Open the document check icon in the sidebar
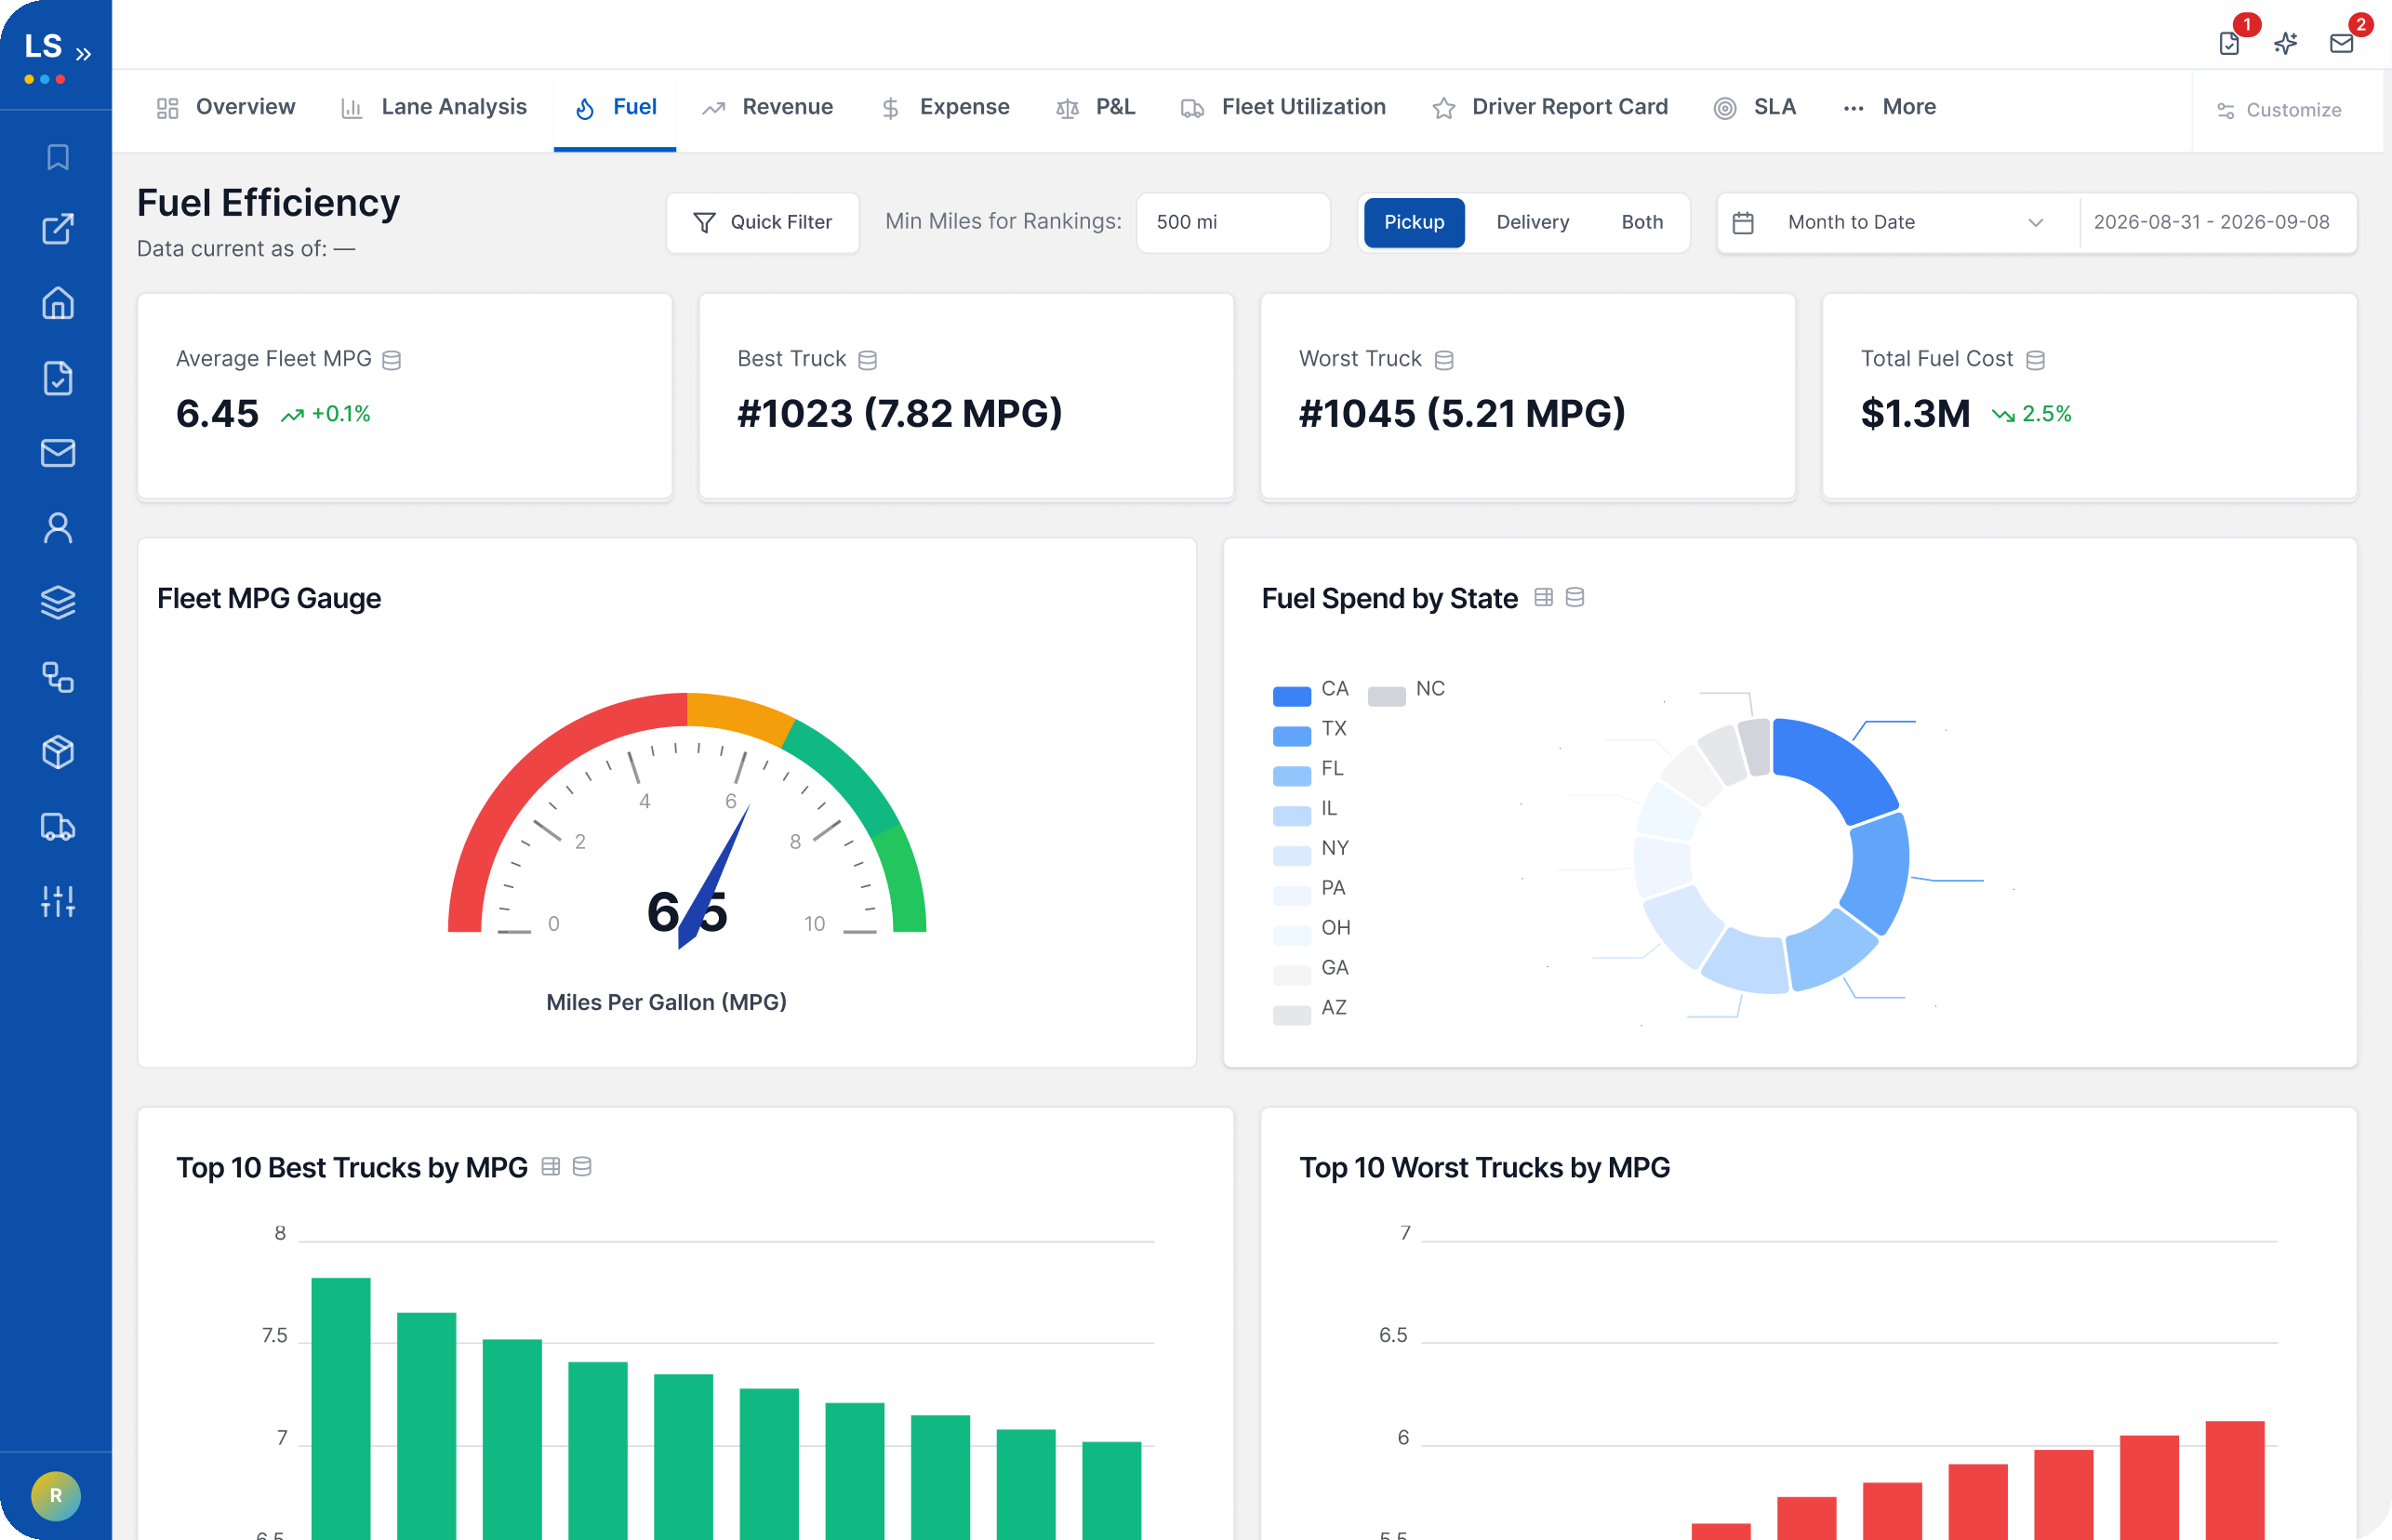The image size is (2392, 1540). point(58,378)
